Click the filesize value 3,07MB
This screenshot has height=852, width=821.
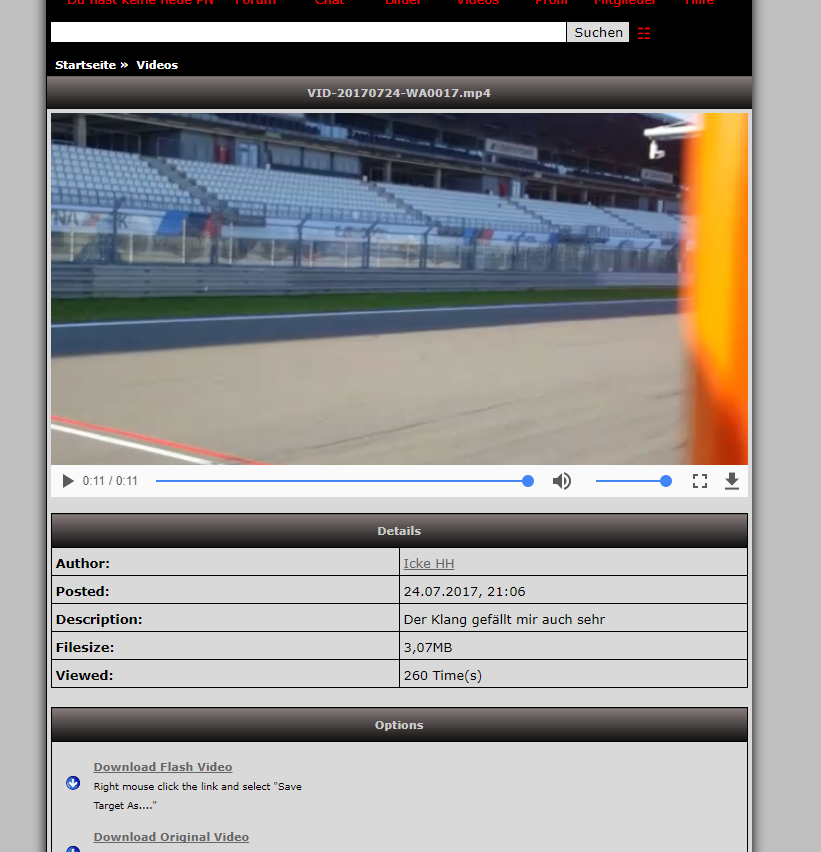[x=428, y=648]
